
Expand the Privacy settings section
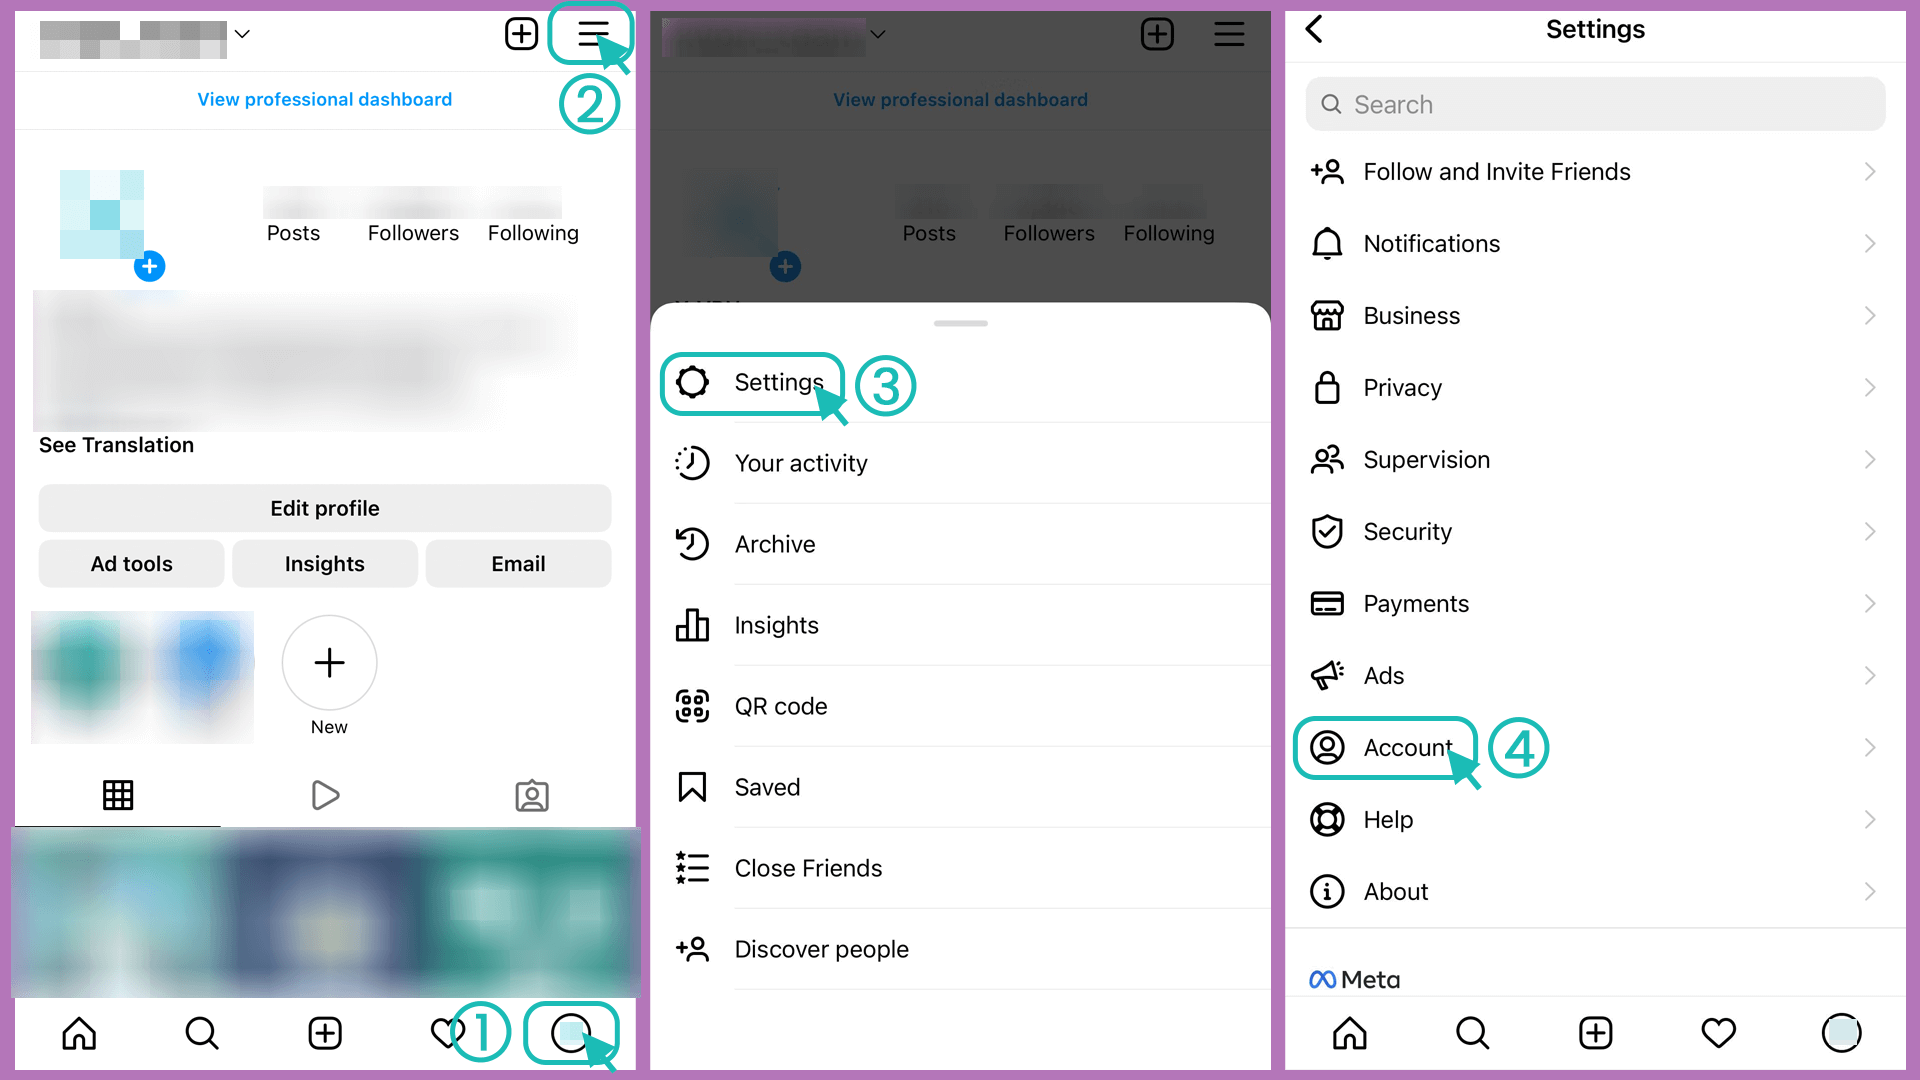point(1594,386)
